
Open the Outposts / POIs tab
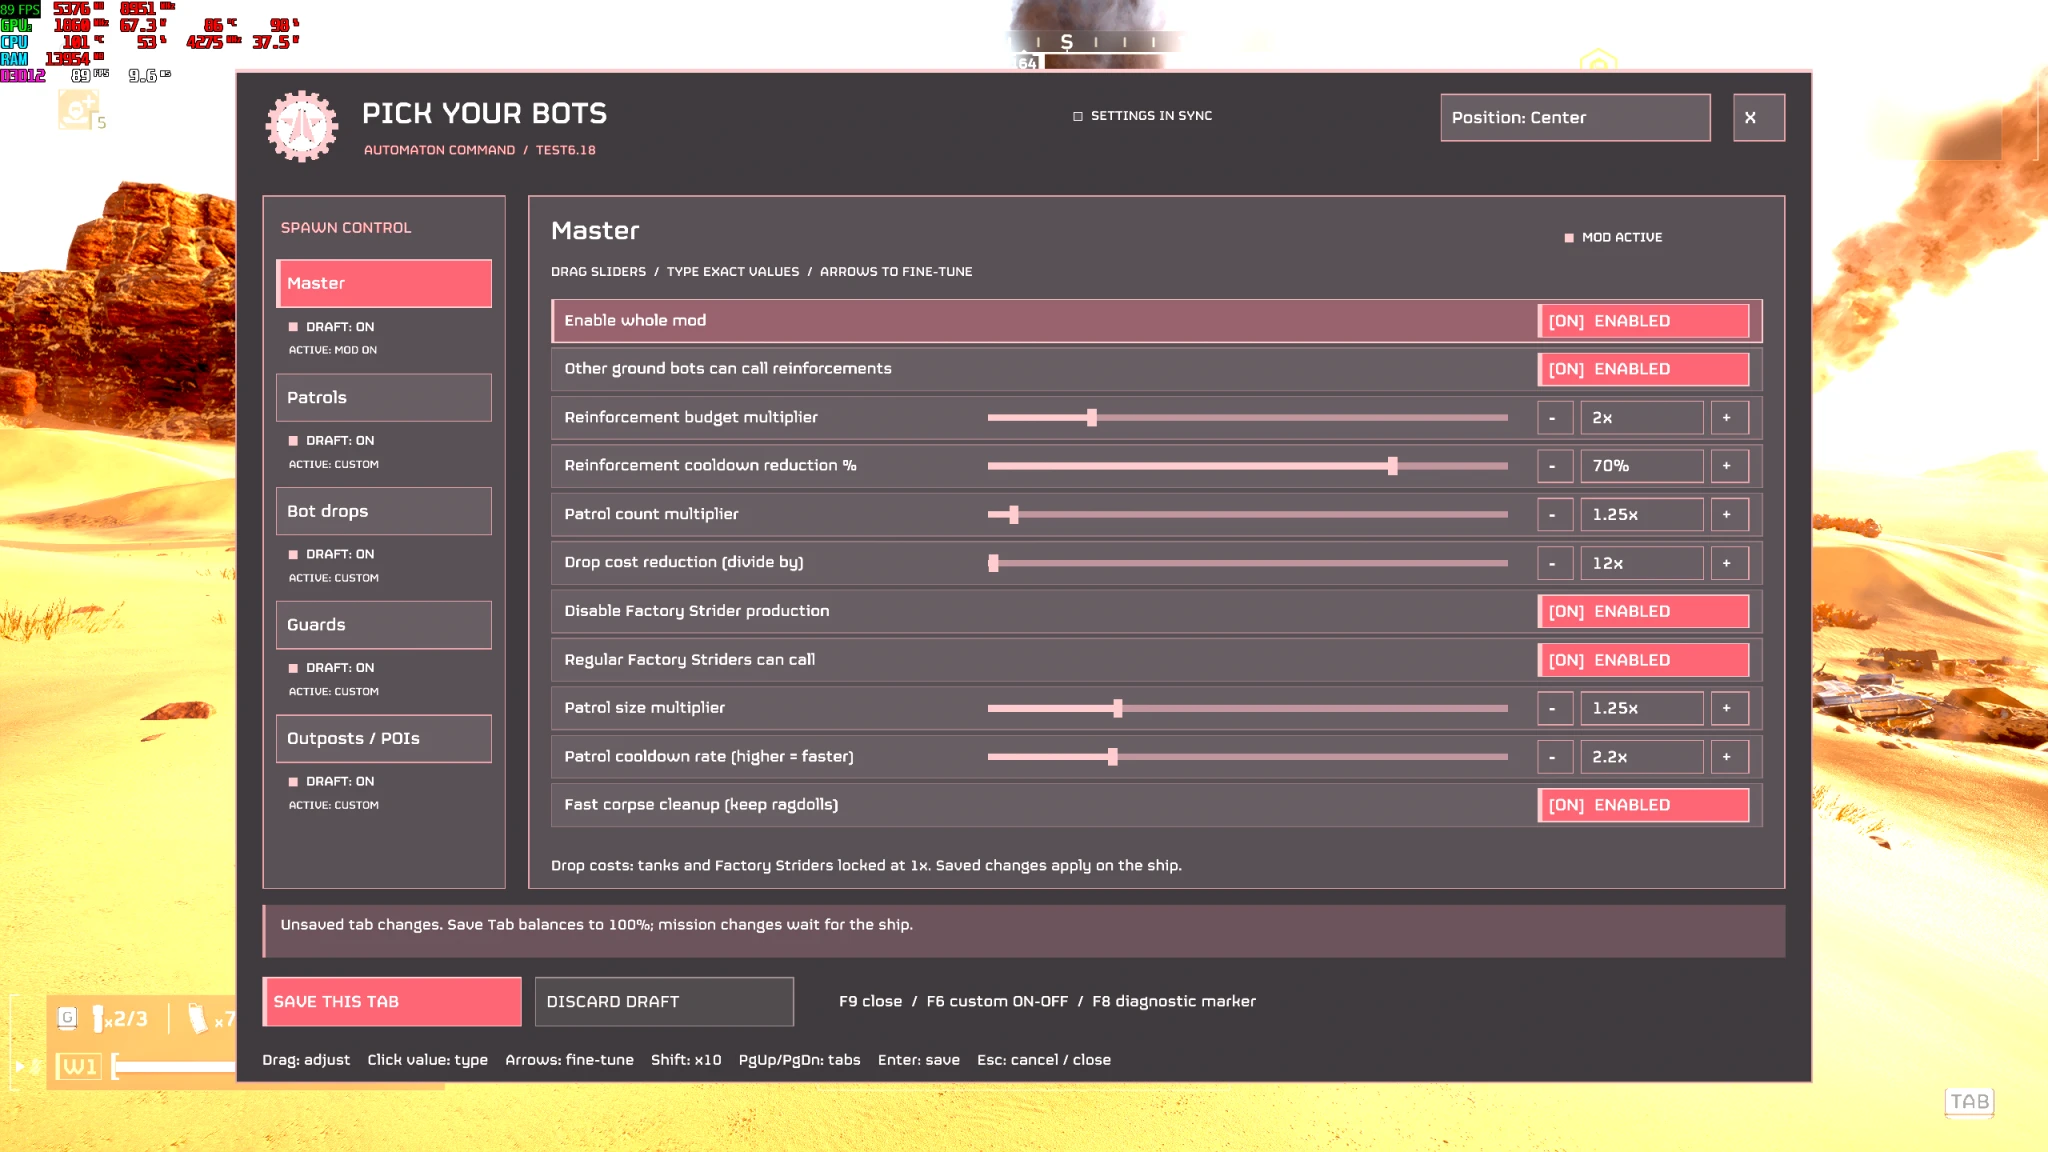383,739
